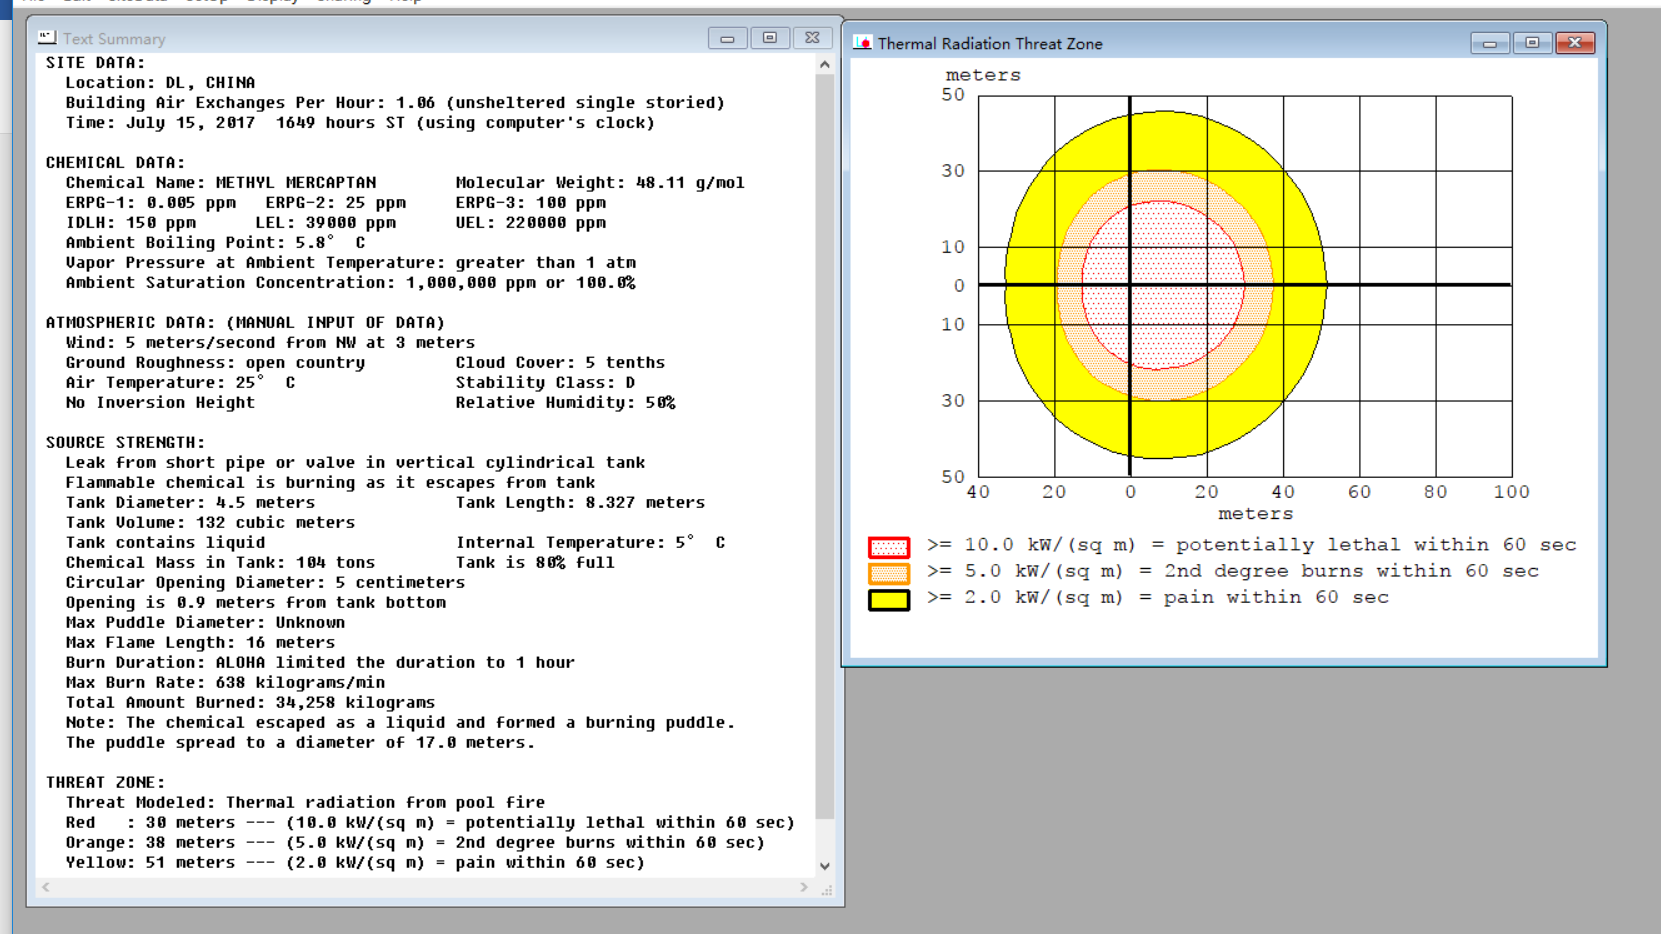Click the 'IDLH: 150 ppm' value
Screen dimensions: 1661x934
tap(131, 223)
